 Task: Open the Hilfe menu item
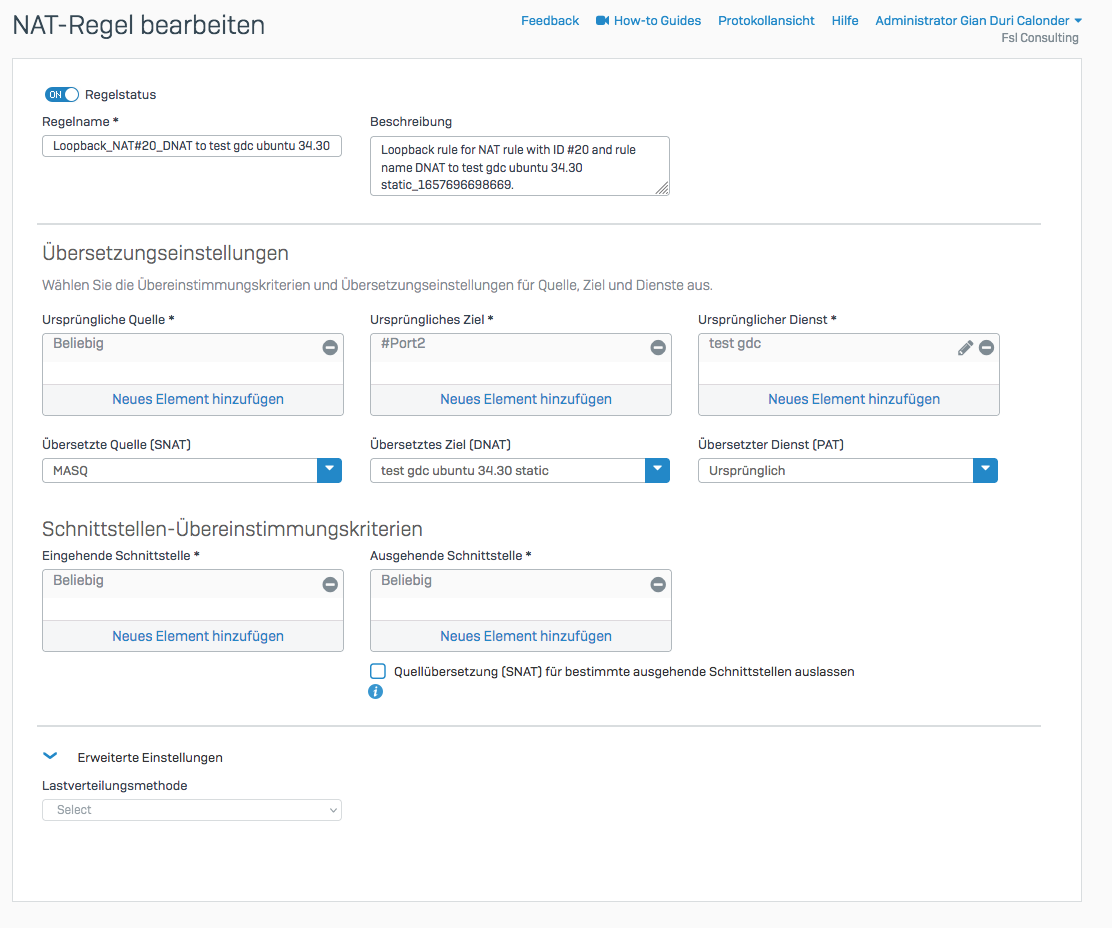click(x=845, y=21)
